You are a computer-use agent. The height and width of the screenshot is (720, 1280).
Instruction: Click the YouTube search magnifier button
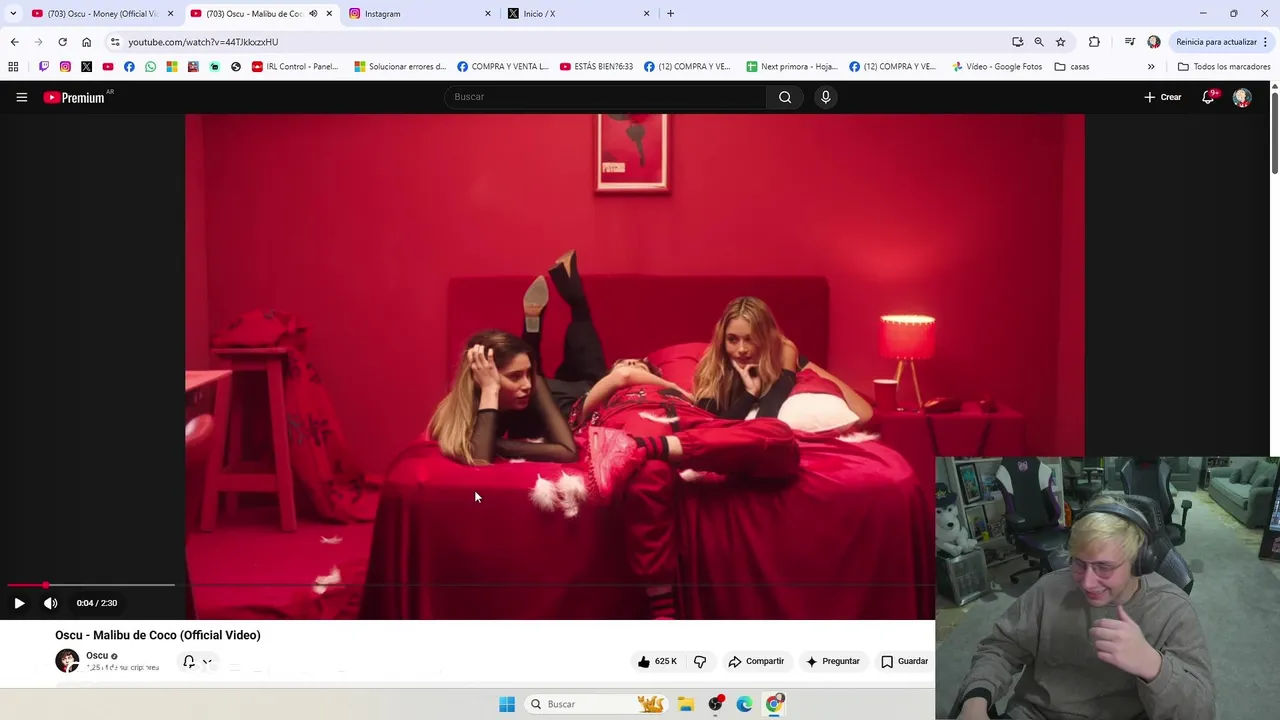coord(785,97)
